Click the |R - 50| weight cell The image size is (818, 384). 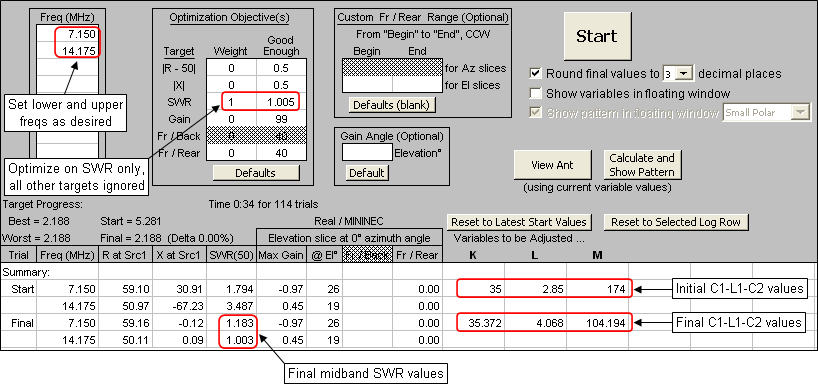pyautogui.click(x=231, y=68)
